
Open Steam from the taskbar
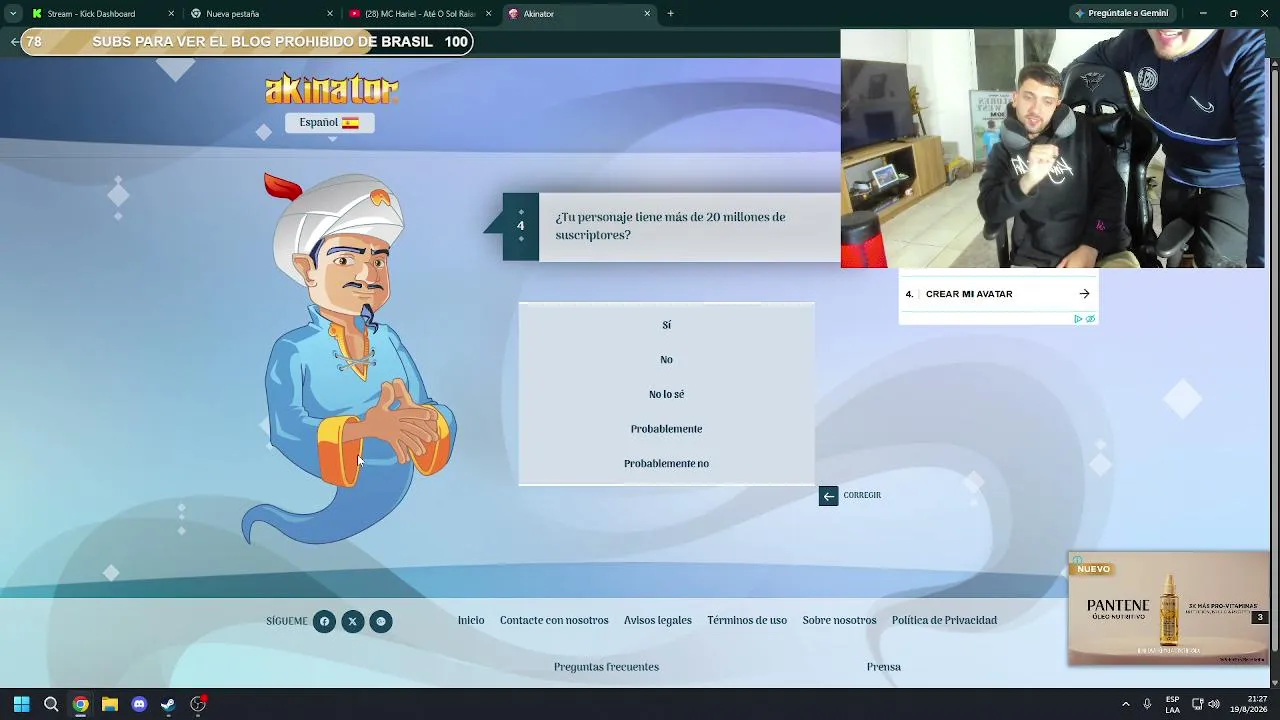tap(168, 704)
